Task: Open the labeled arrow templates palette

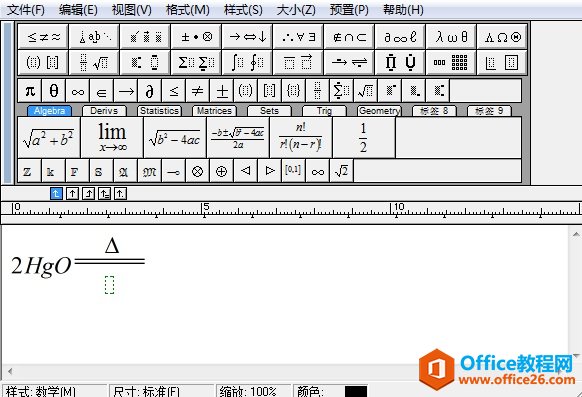Action: click(x=349, y=62)
